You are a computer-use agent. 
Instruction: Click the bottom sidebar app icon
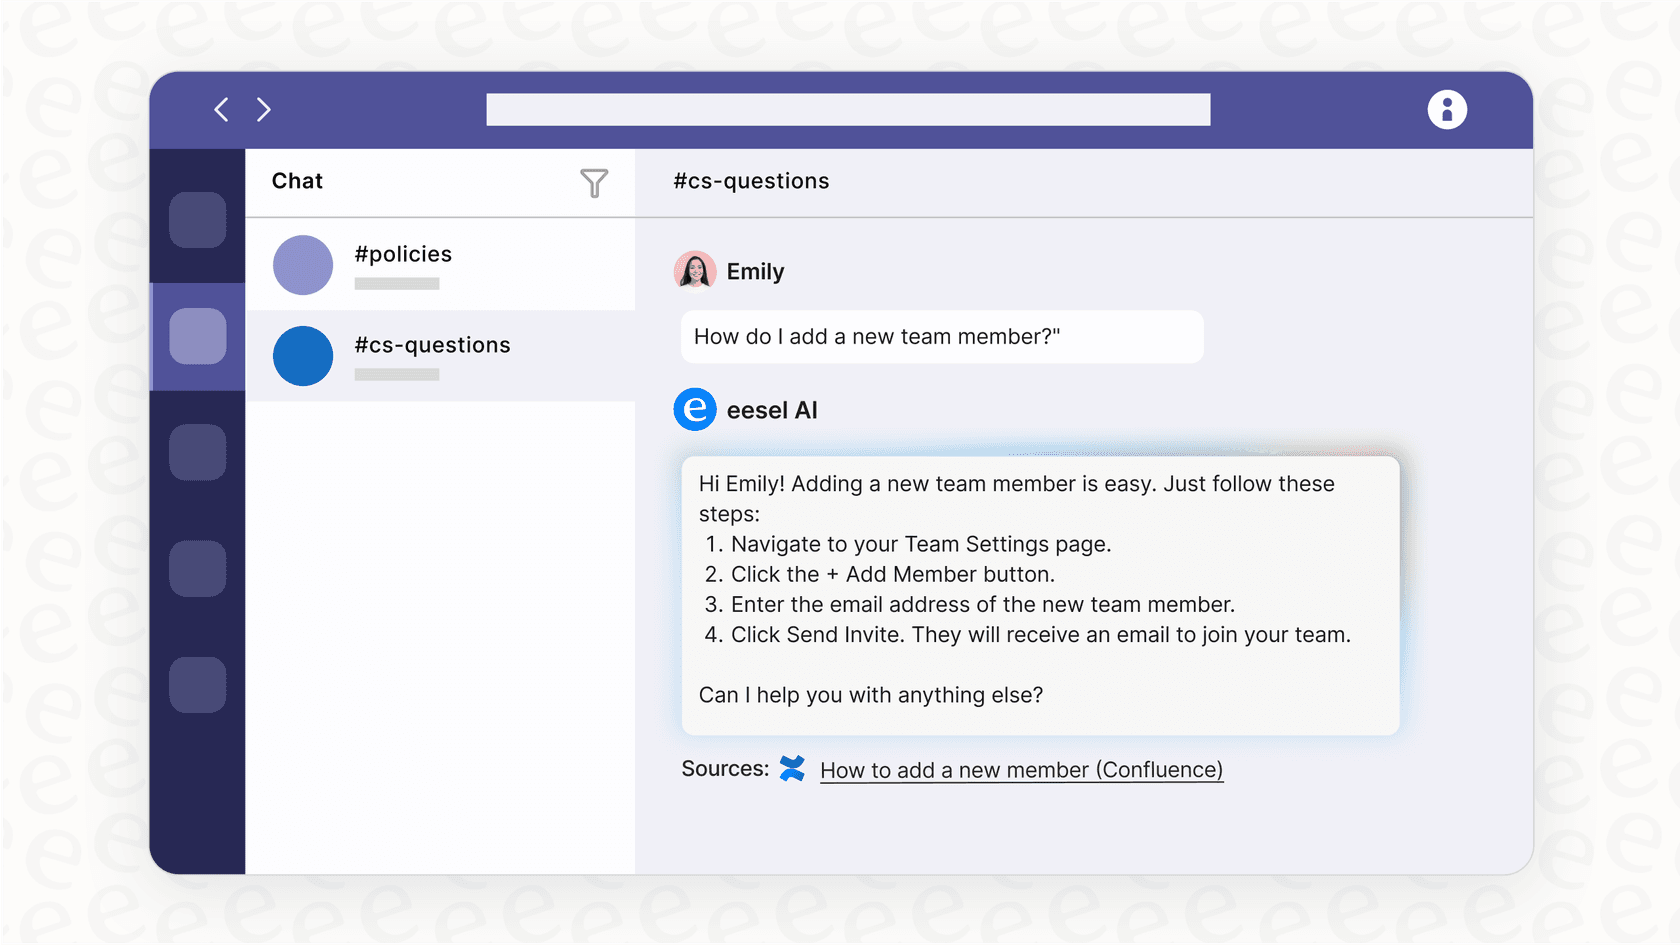point(197,685)
